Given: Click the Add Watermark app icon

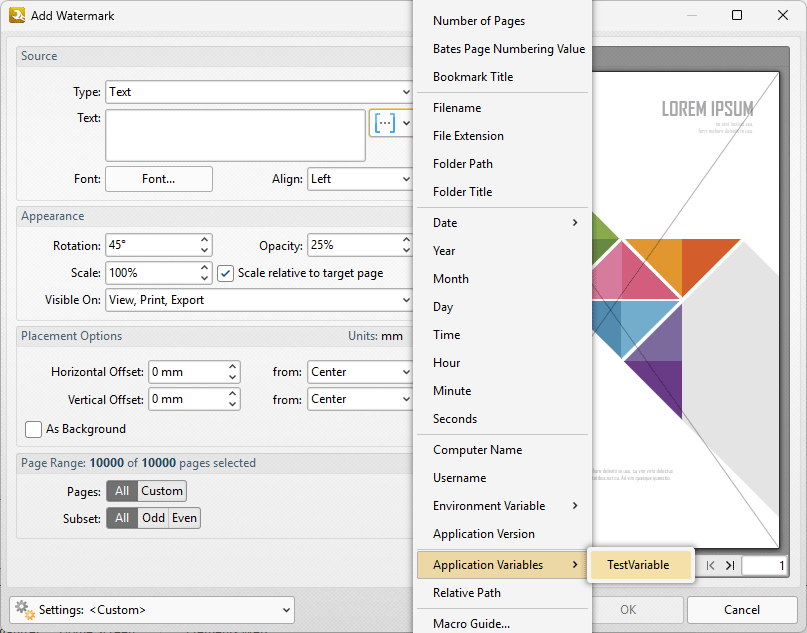Looking at the screenshot, I should [17, 15].
